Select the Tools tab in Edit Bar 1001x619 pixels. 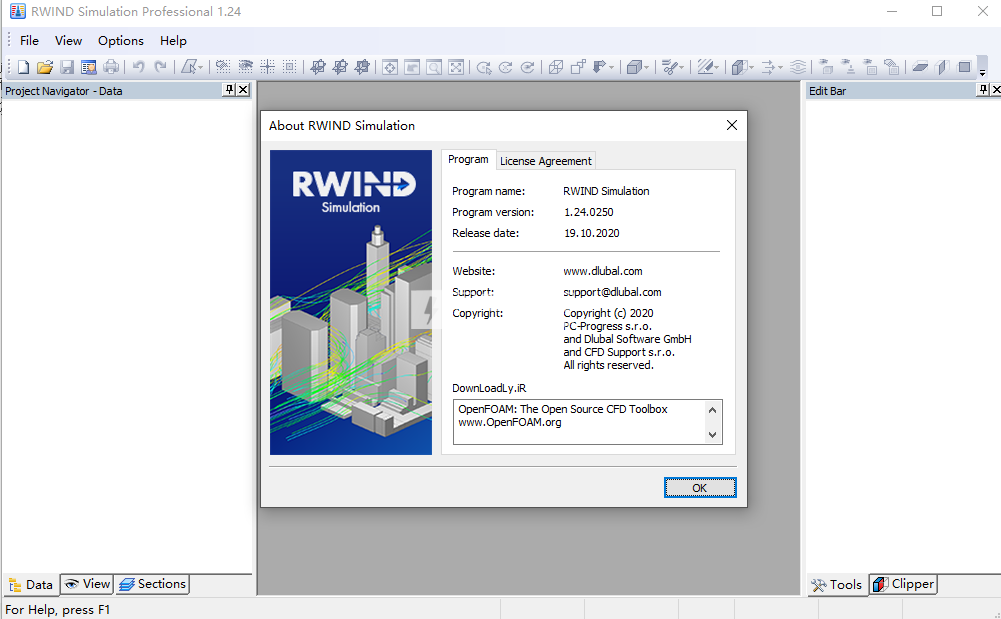[x=837, y=585]
